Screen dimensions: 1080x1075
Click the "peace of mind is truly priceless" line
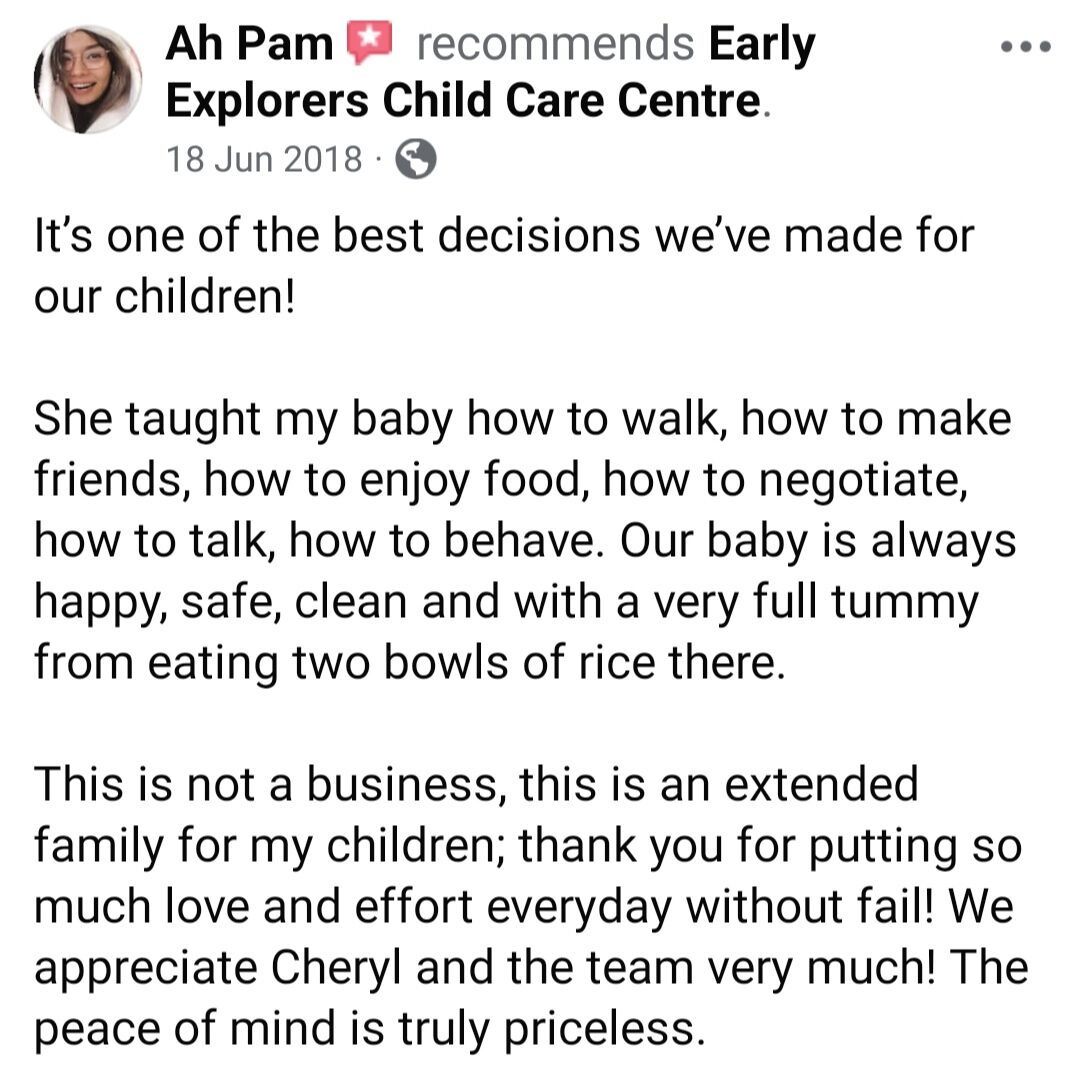pos(364,1027)
